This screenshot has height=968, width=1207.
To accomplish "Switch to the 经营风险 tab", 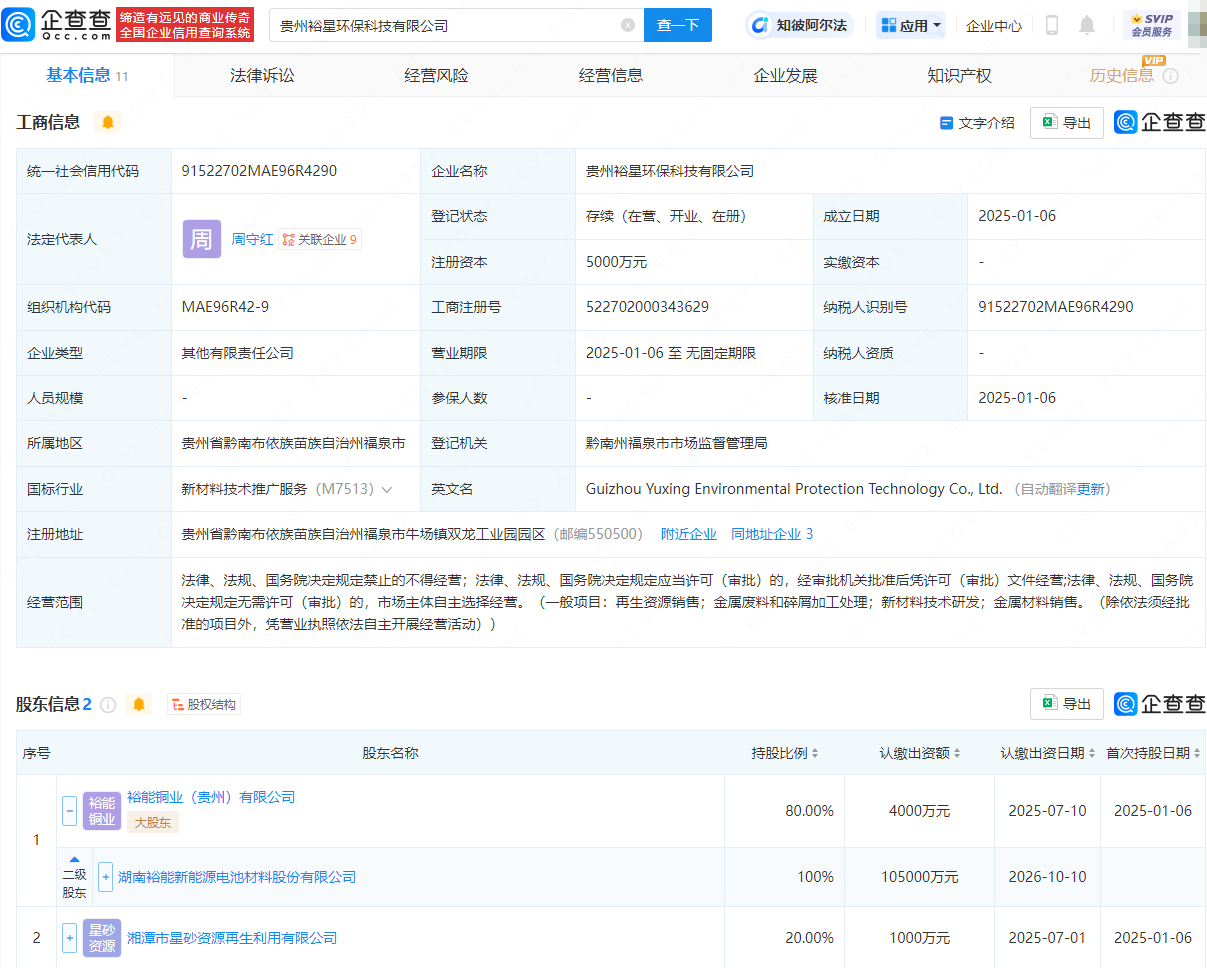I will click(x=436, y=75).
